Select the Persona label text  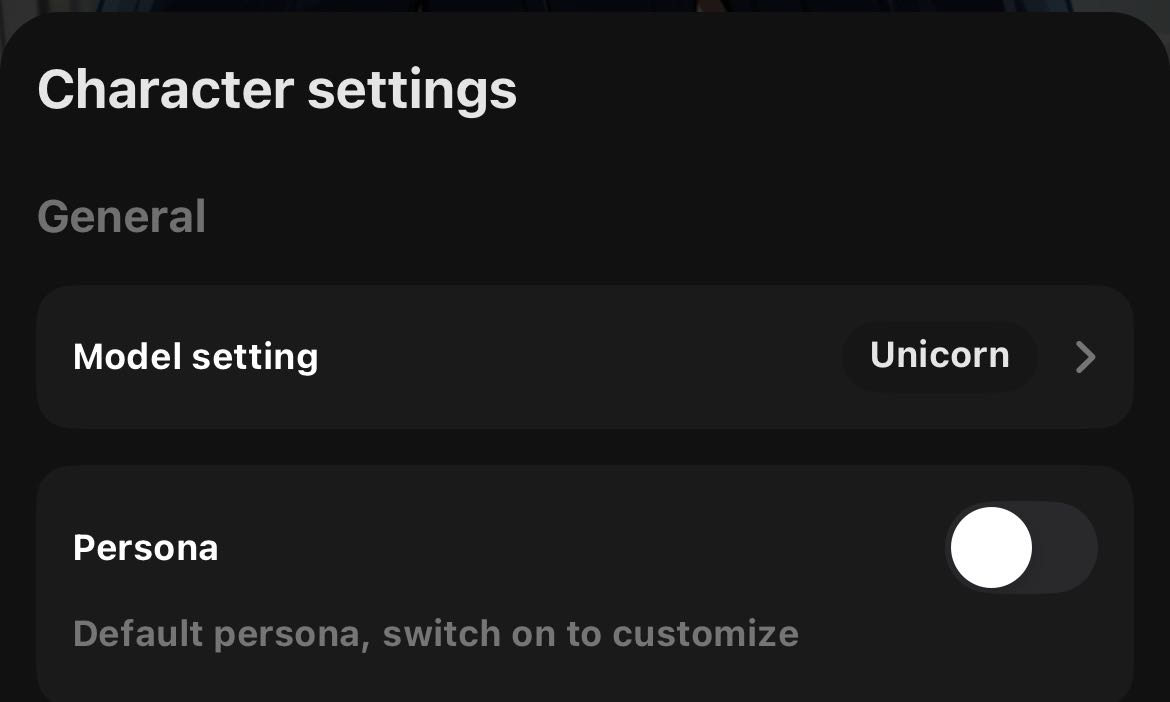point(146,548)
